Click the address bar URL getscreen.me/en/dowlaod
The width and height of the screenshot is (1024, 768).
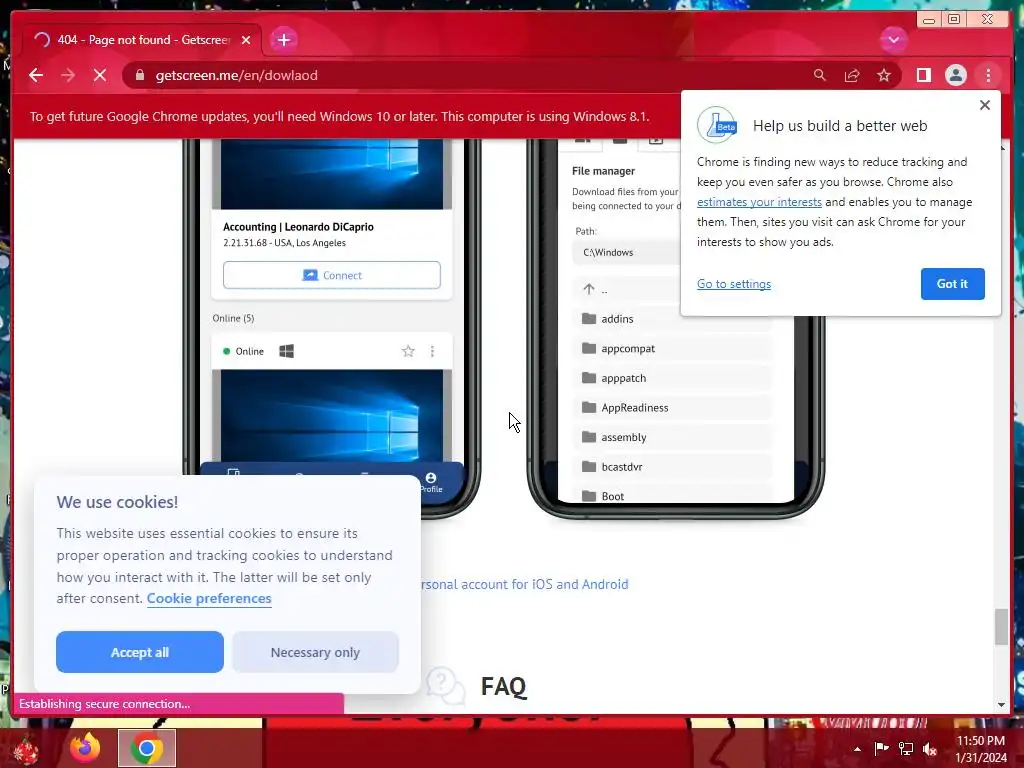(x=236, y=75)
